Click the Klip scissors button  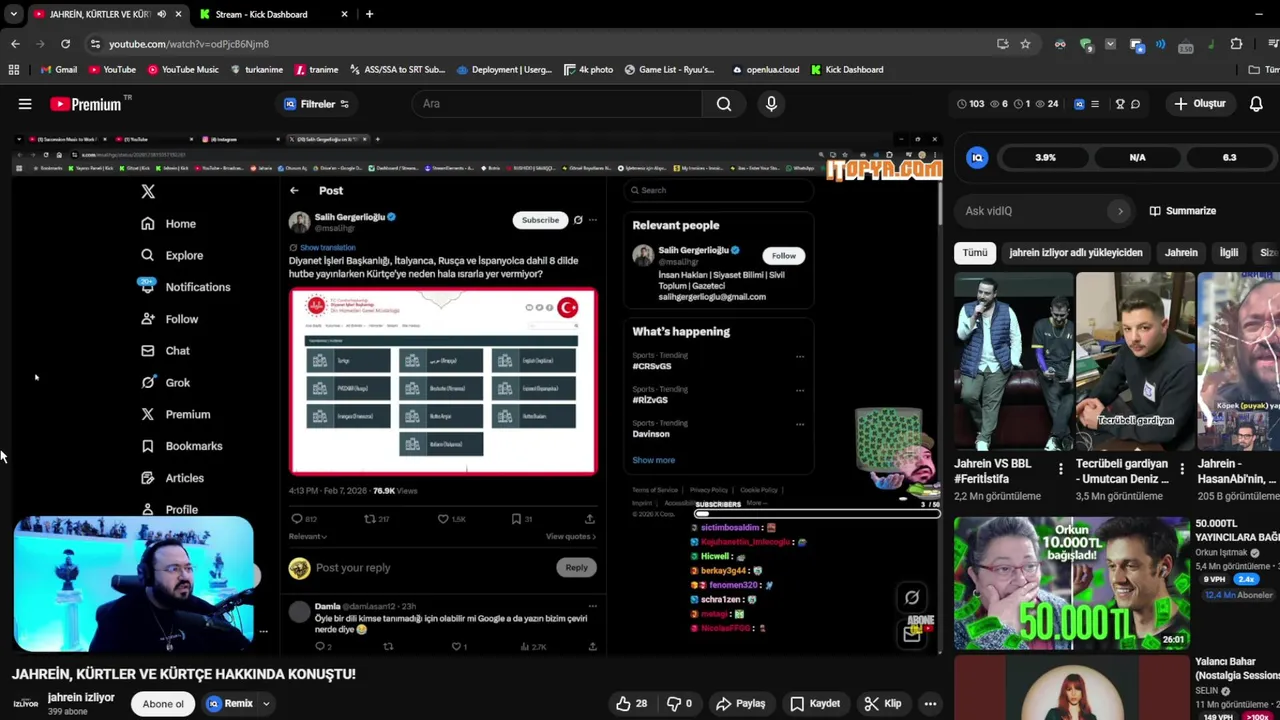[883, 704]
